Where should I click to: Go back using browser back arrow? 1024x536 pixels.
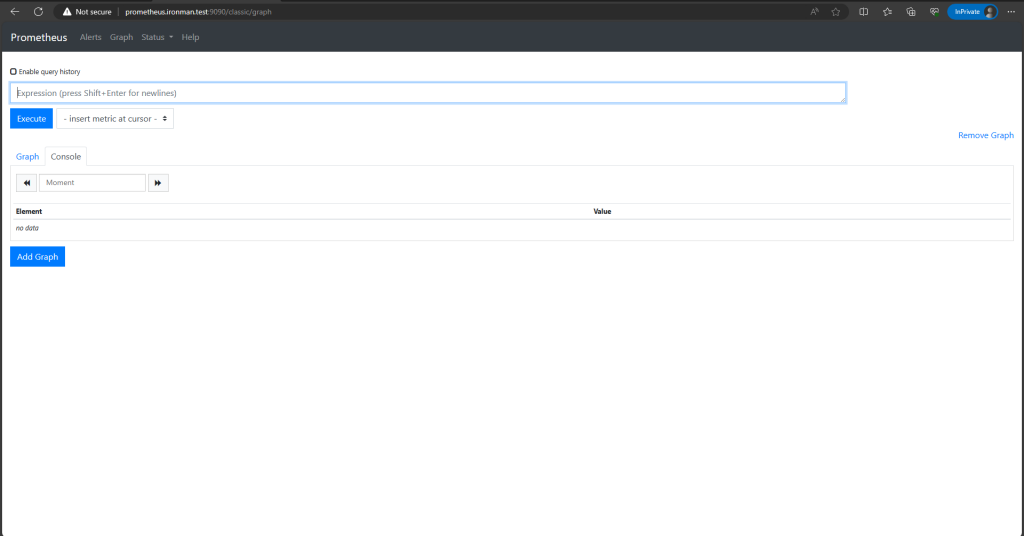(x=15, y=12)
